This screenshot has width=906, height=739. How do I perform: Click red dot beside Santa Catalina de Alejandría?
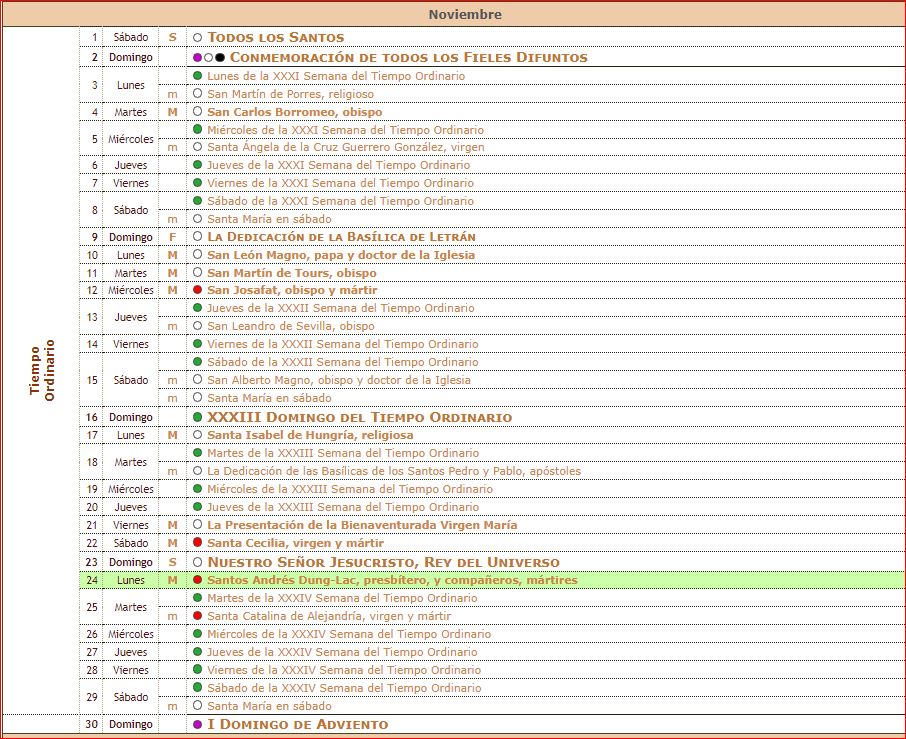pos(198,616)
